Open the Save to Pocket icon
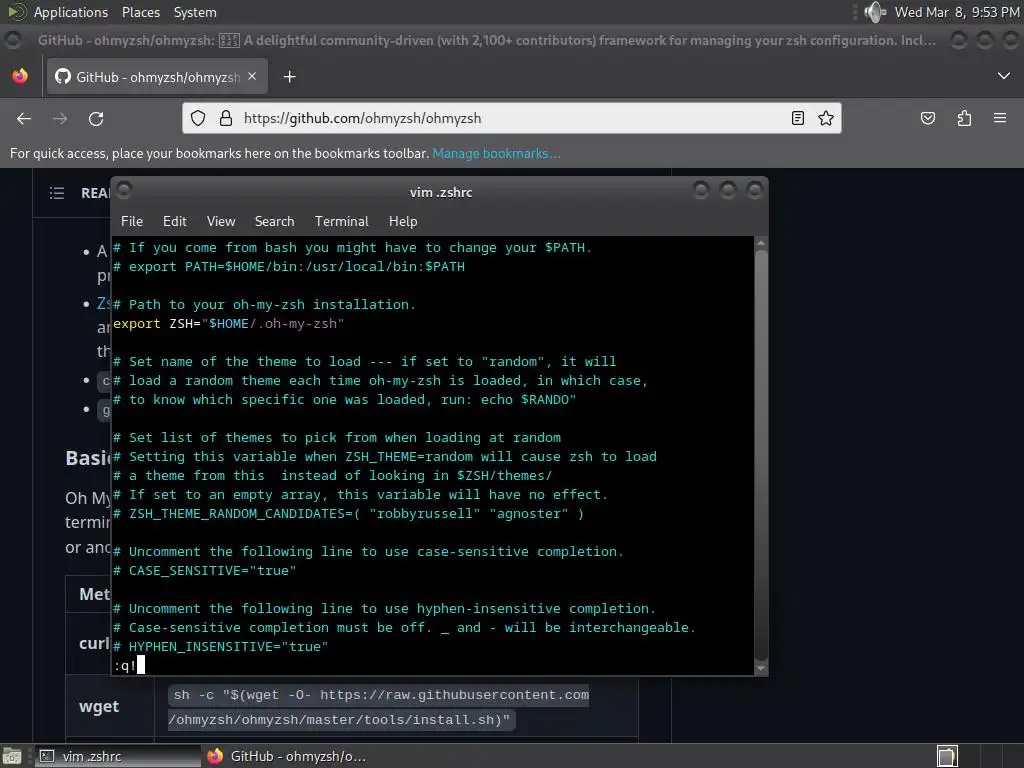Image resolution: width=1024 pixels, height=768 pixels. 927,118
